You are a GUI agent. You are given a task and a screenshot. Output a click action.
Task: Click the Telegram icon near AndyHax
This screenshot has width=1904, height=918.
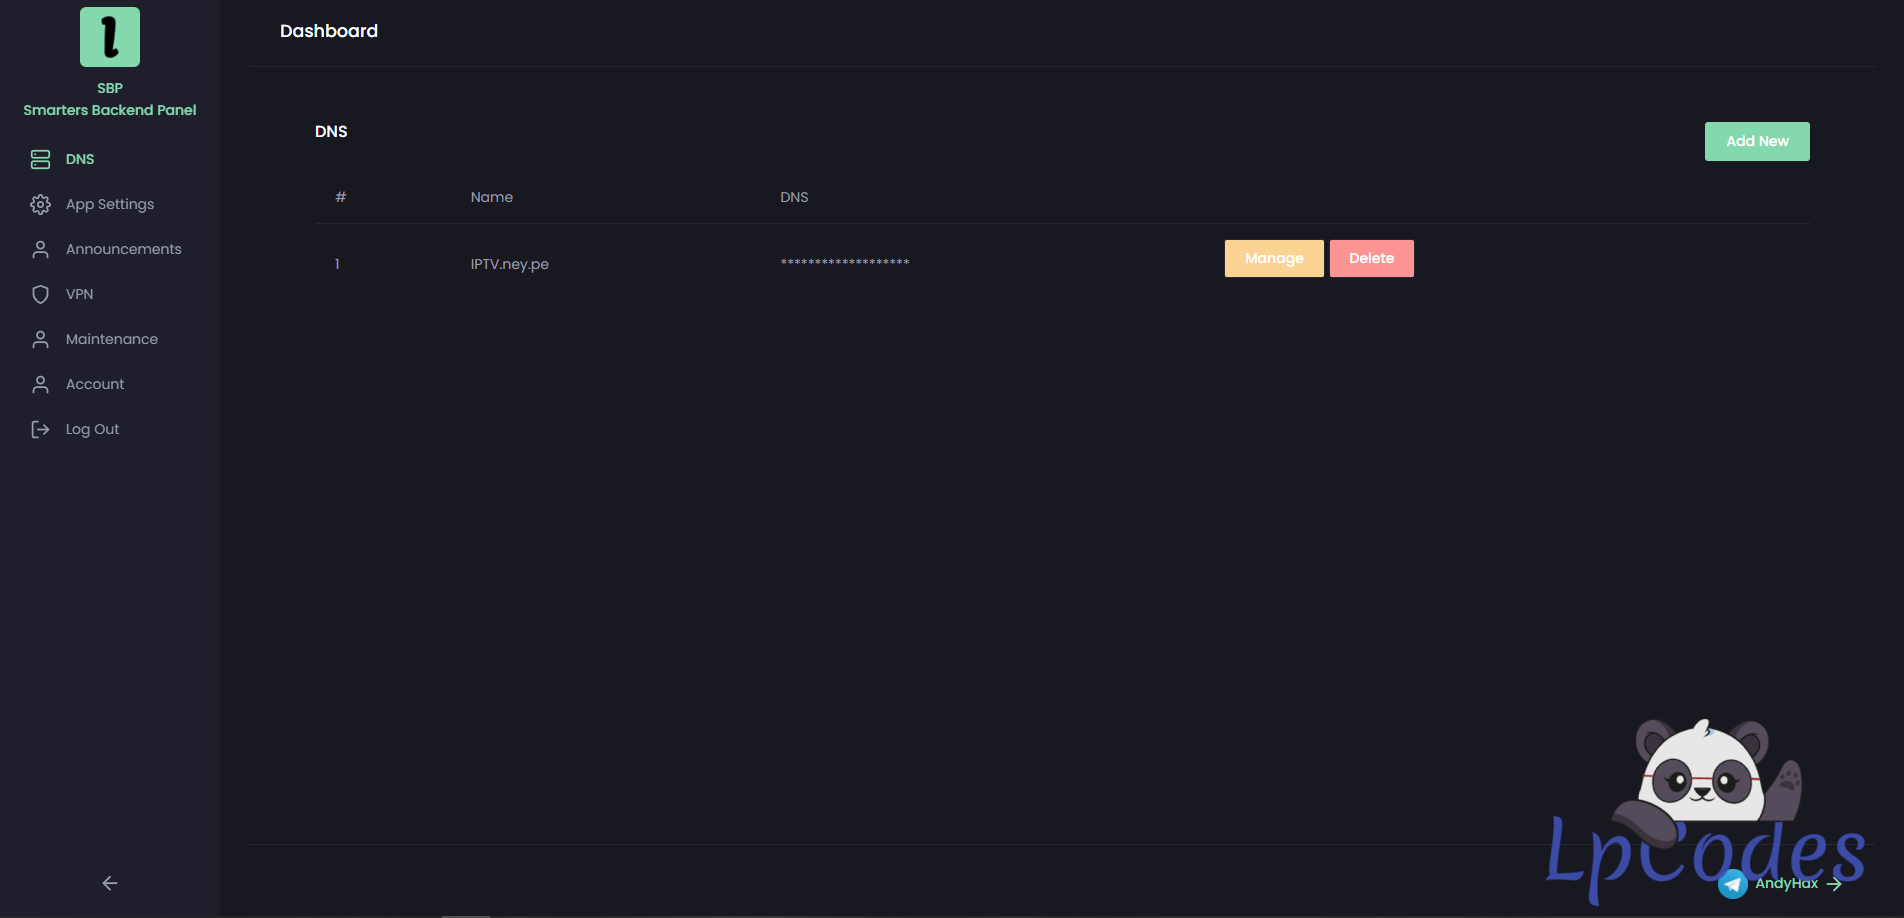[1733, 884]
